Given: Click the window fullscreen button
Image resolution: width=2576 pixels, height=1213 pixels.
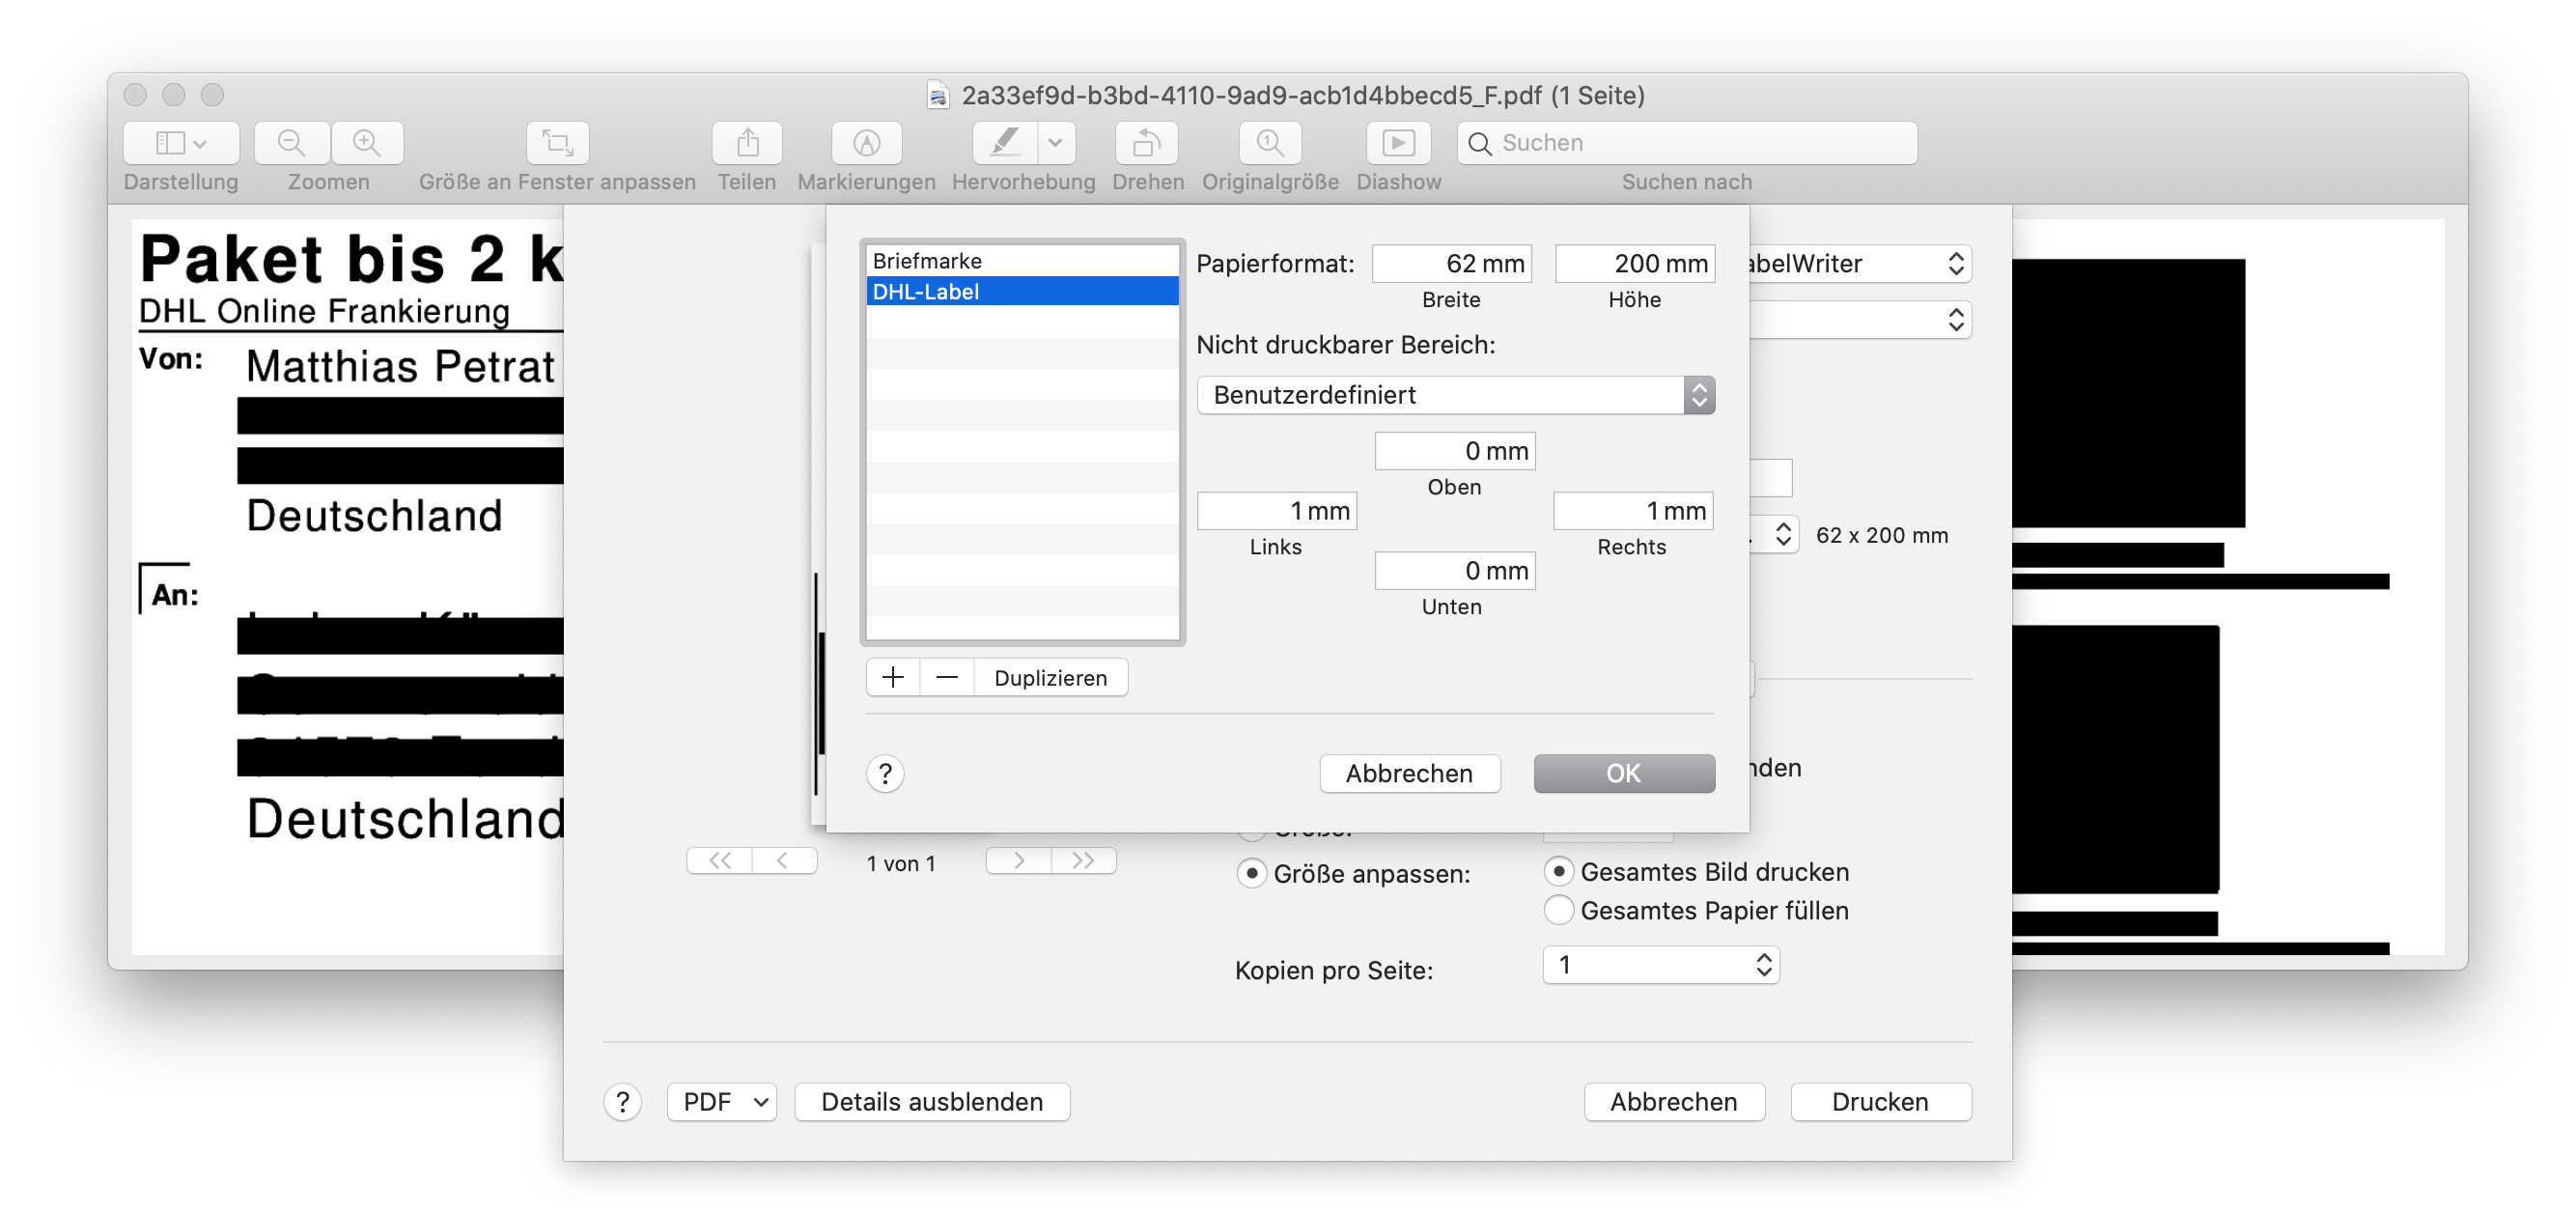Looking at the screenshot, I should pos(212,95).
